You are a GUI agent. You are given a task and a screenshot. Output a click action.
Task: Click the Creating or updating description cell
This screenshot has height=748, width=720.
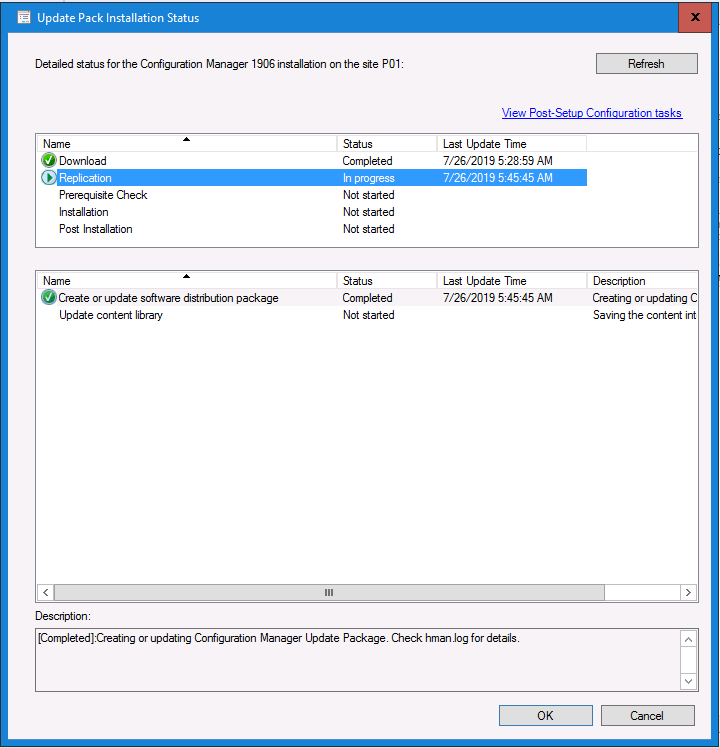(x=644, y=298)
